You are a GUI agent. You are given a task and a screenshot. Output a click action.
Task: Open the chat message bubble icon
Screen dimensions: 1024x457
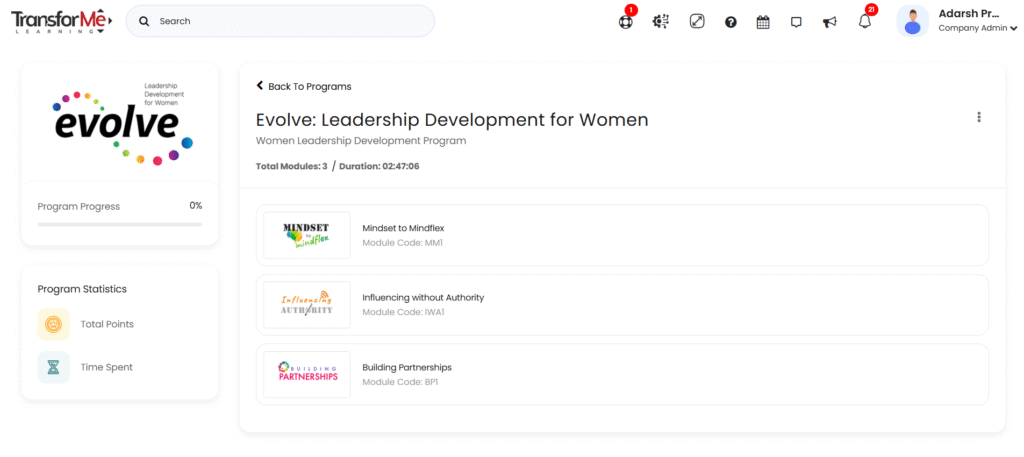796,22
